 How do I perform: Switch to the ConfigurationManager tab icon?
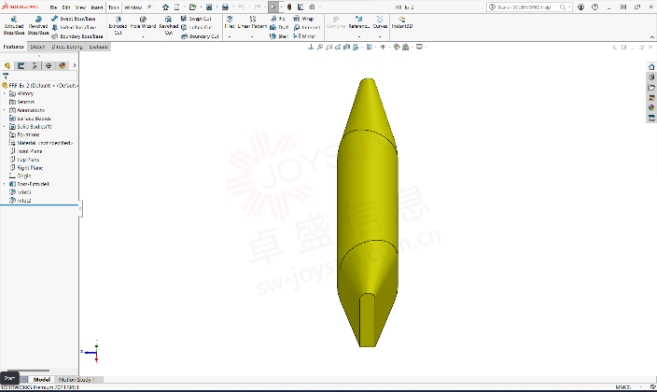coord(35,66)
